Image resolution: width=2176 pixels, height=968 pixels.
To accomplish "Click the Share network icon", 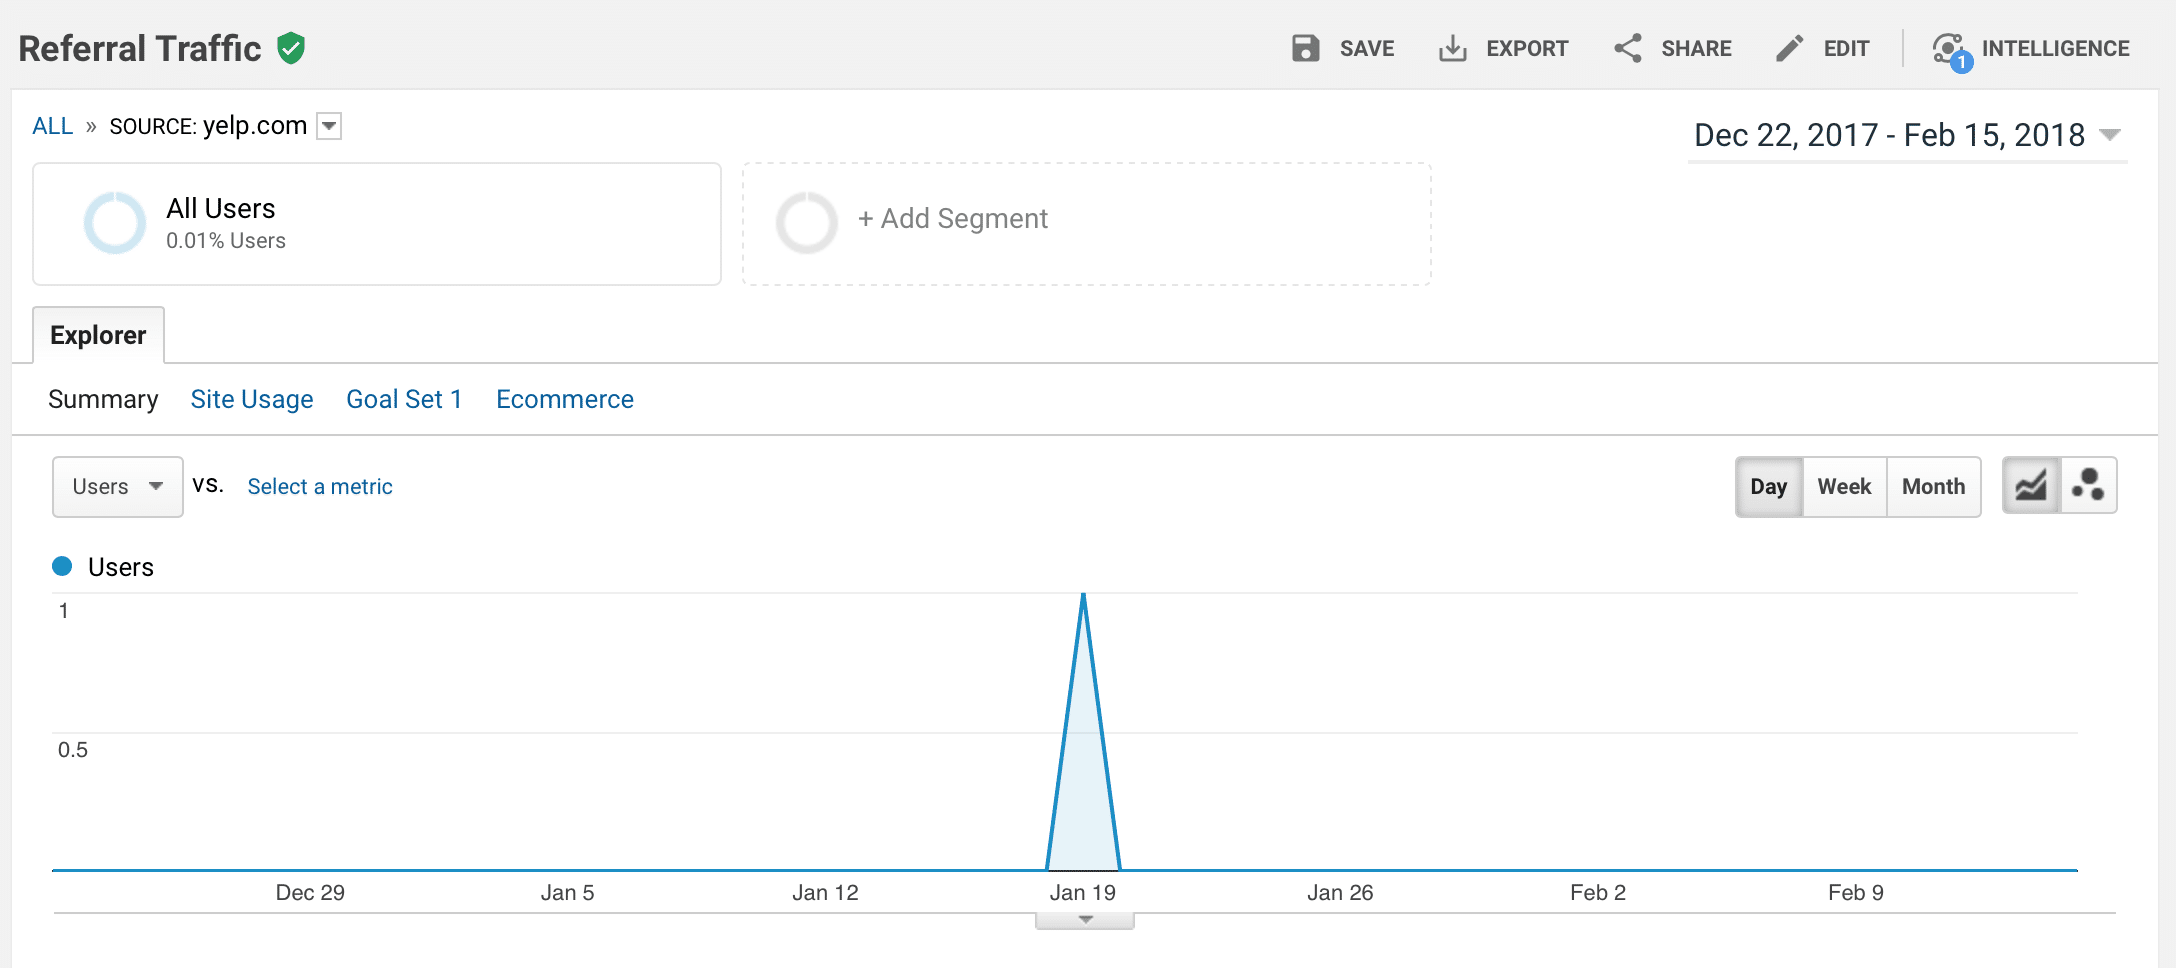I will [x=1628, y=48].
